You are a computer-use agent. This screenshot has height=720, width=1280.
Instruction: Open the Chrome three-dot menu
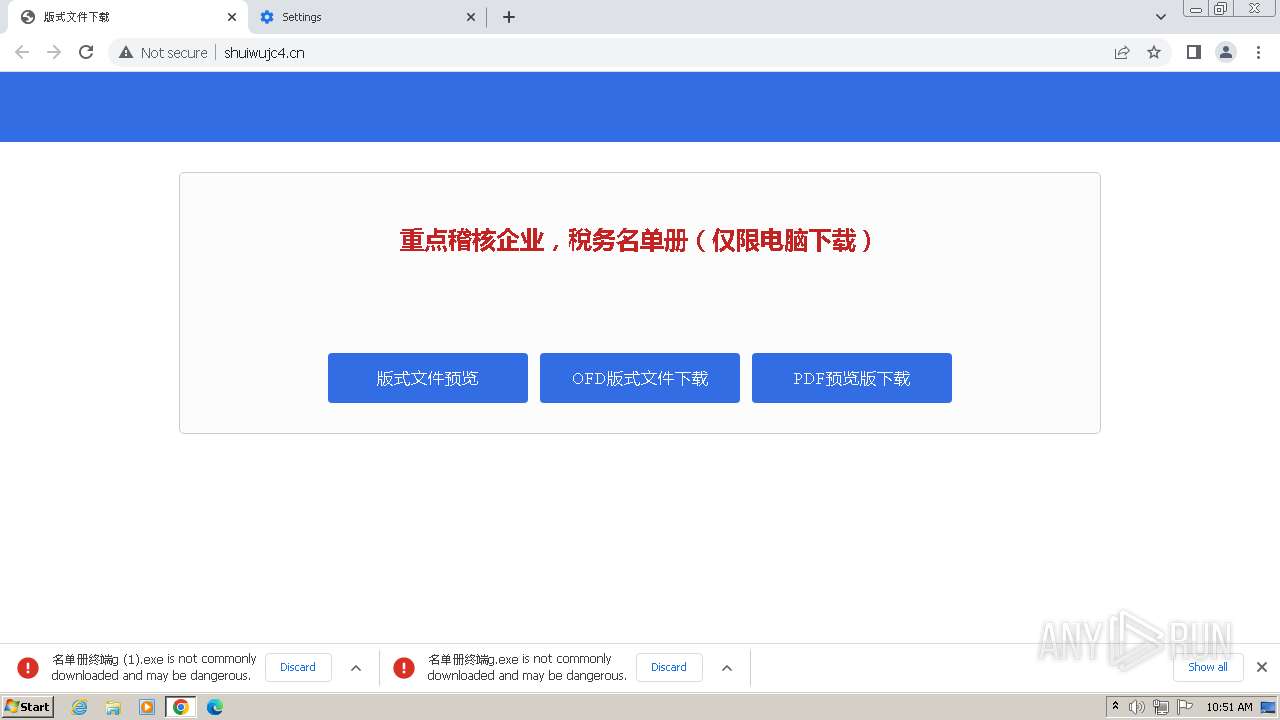point(1259,52)
